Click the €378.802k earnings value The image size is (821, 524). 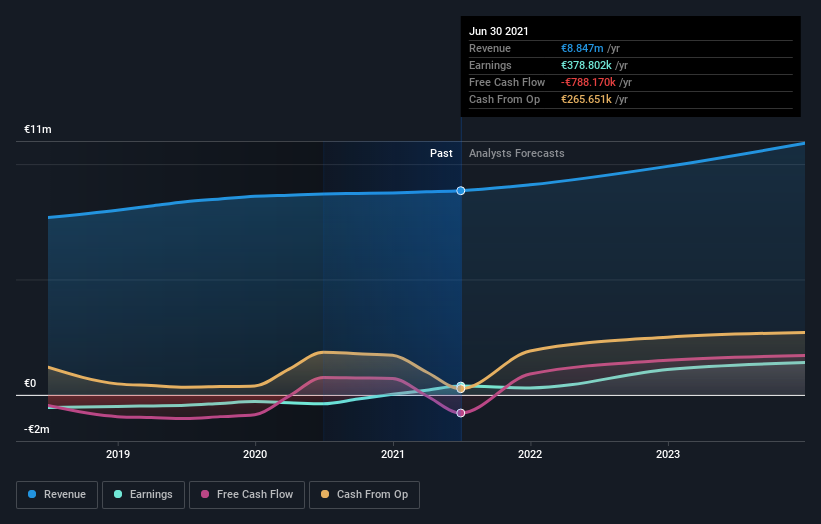[x=586, y=65]
